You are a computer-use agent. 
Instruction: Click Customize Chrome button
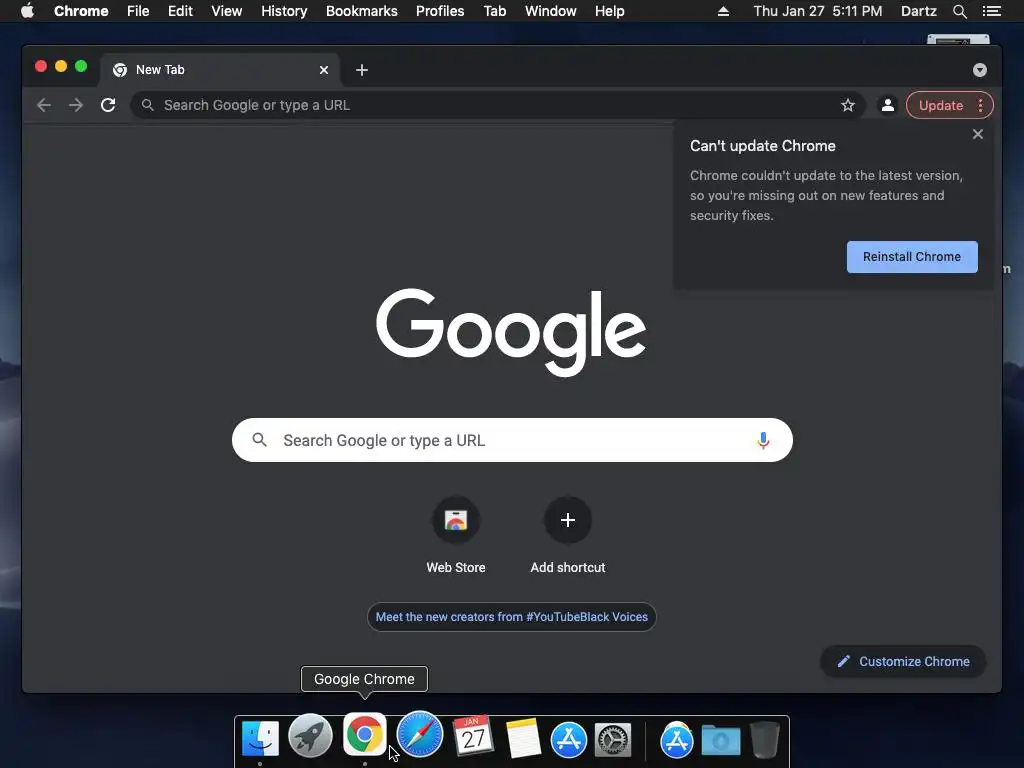pyautogui.click(x=903, y=662)
